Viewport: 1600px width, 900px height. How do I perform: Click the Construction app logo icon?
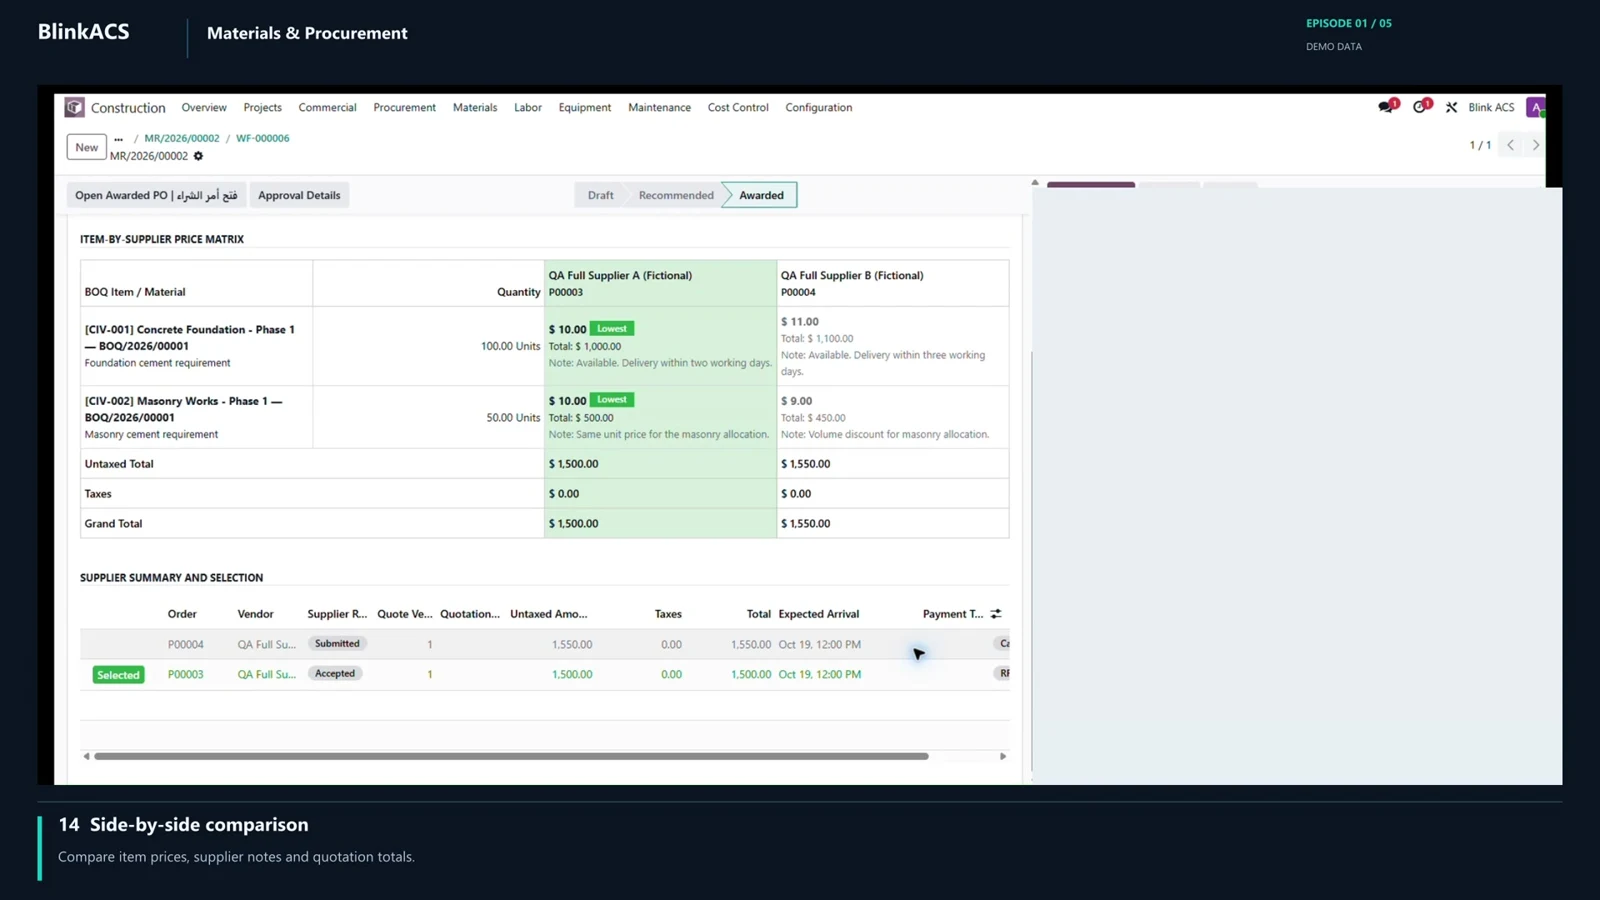click(75, 107)
